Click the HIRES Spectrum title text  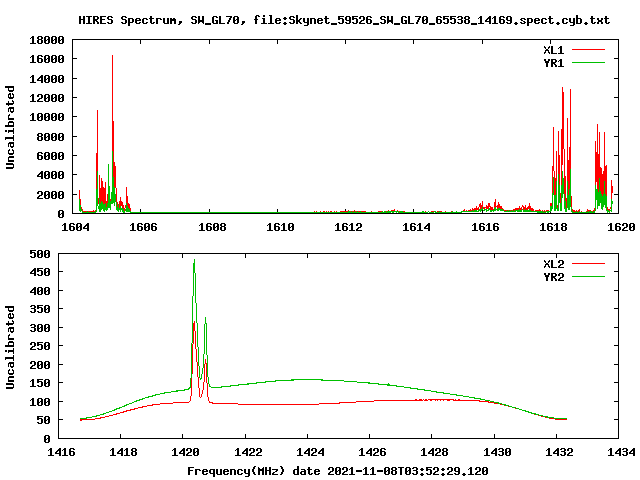(x=344, y=20)
